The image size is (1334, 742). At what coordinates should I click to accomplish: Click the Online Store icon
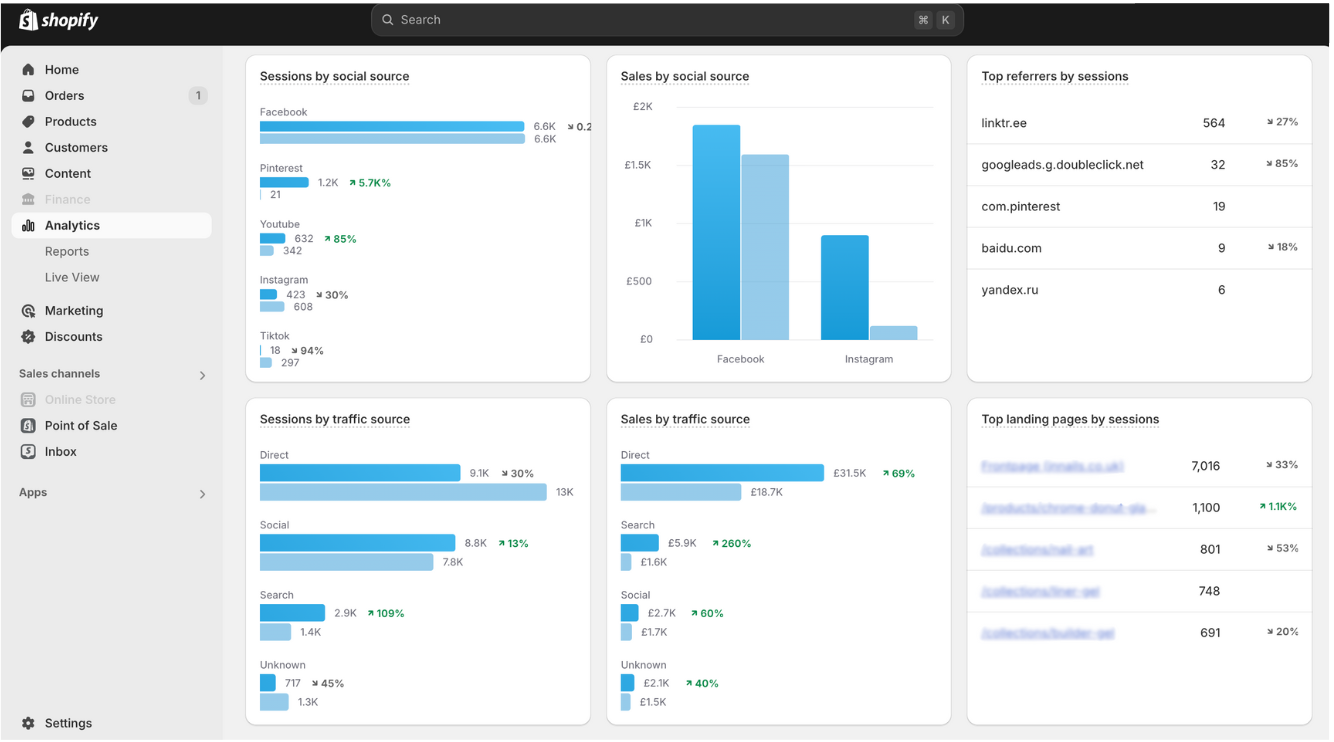point(28,400)
